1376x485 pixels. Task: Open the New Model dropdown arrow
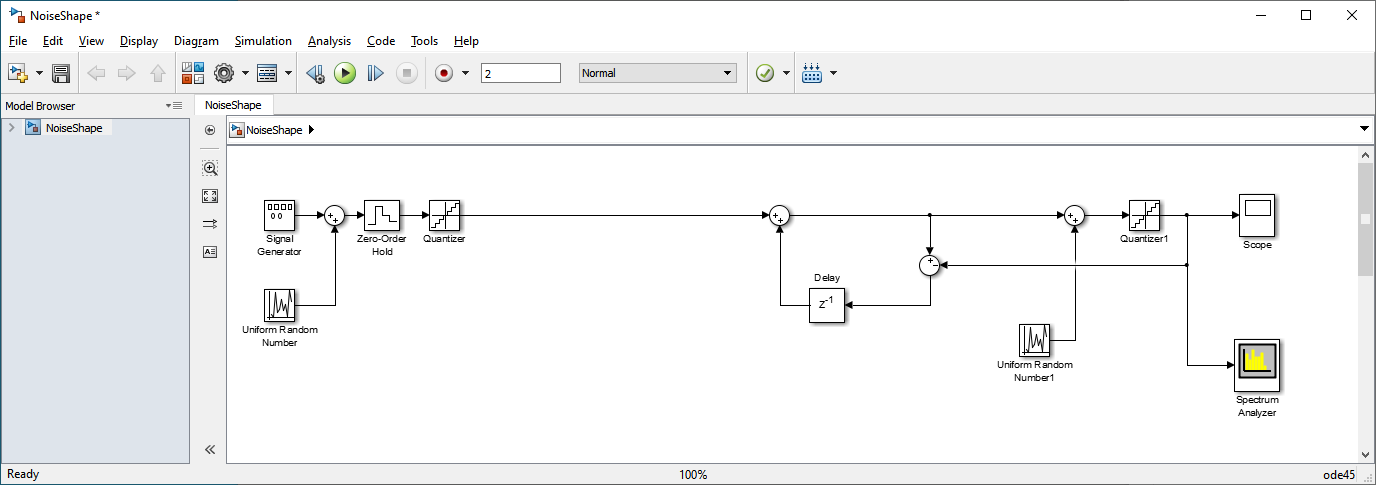point(39,73)
